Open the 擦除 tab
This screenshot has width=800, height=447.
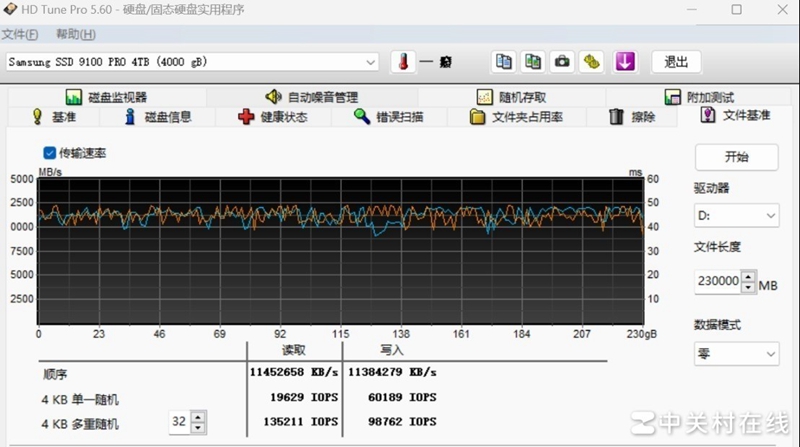632,117
